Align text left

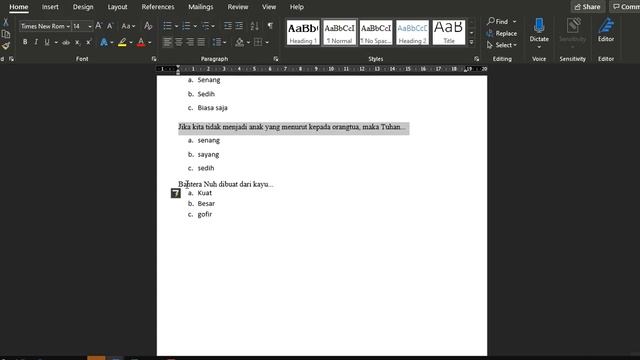(167, 42)
